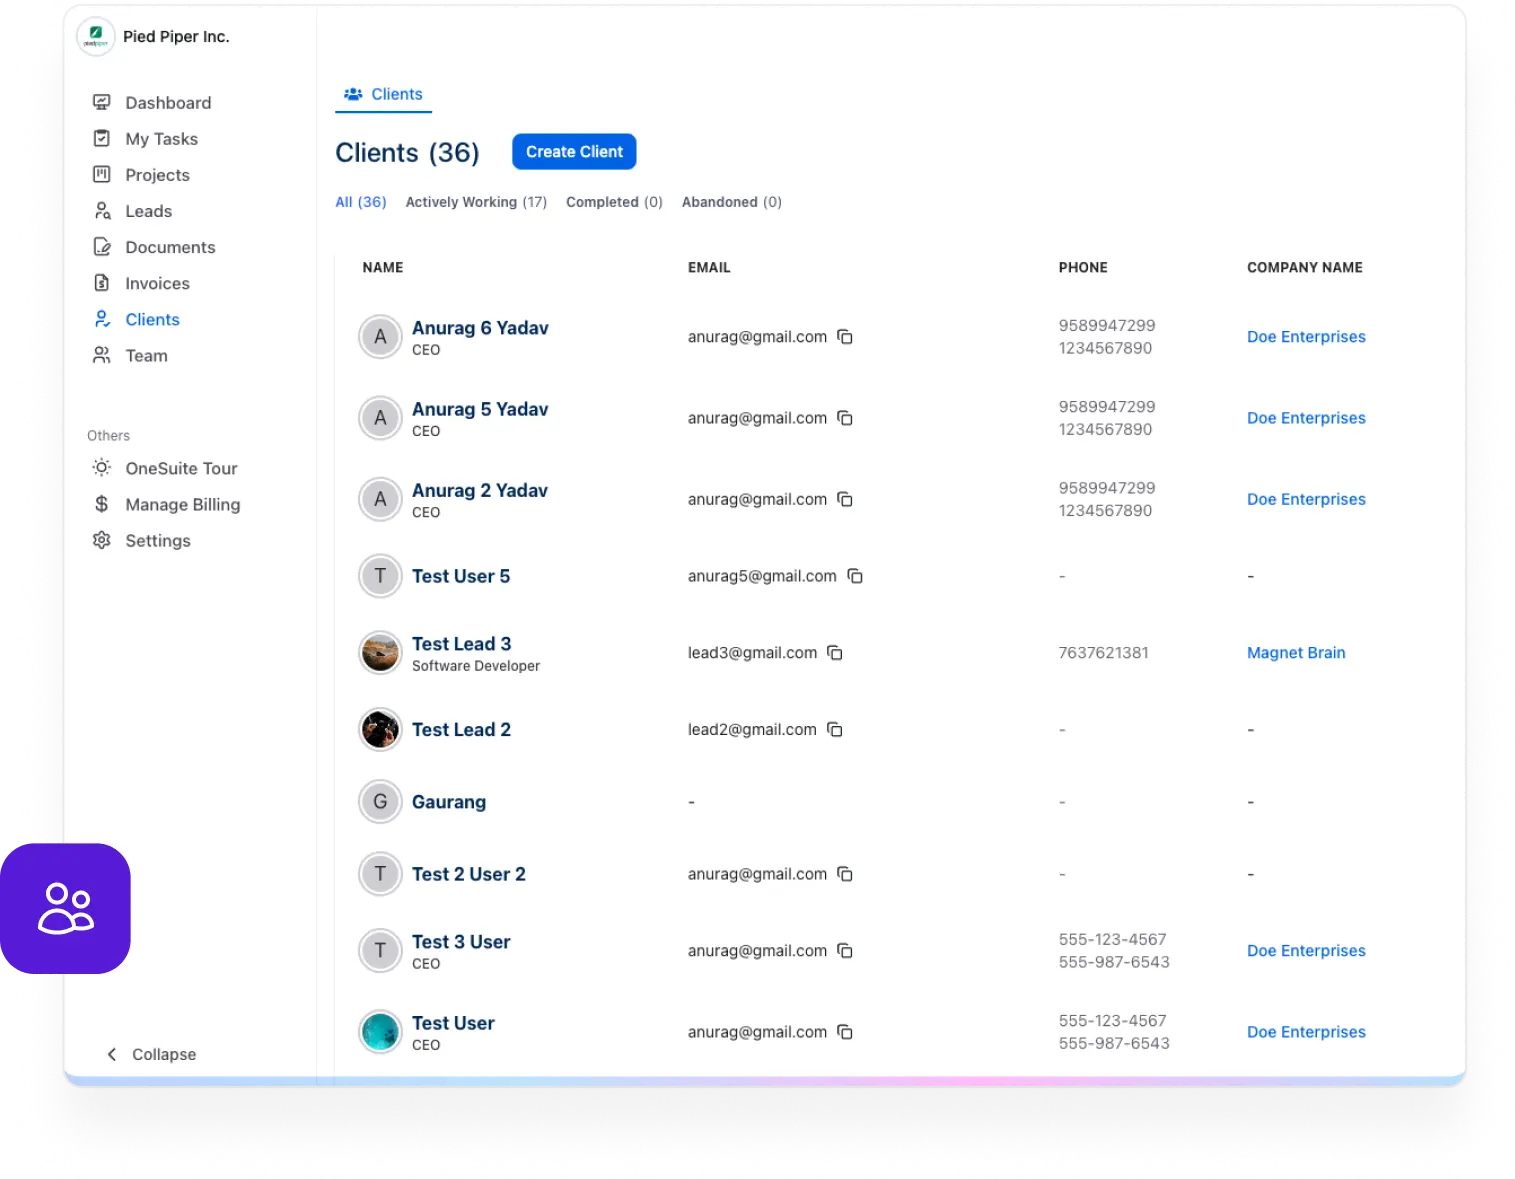Screen dimensions: 1515x1179
Task: Collapse the sidebar with the chevron
Action: coord(112,1054)
